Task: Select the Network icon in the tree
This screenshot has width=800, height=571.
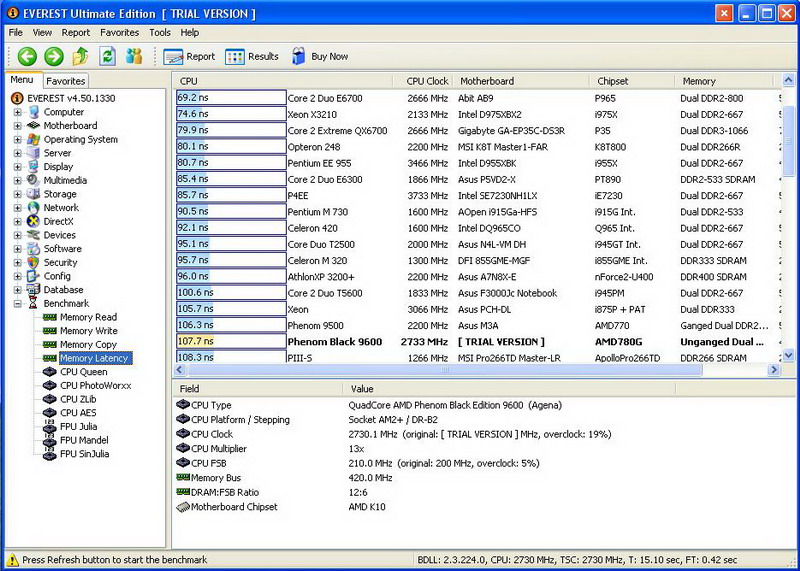Action: click(34, 208)
